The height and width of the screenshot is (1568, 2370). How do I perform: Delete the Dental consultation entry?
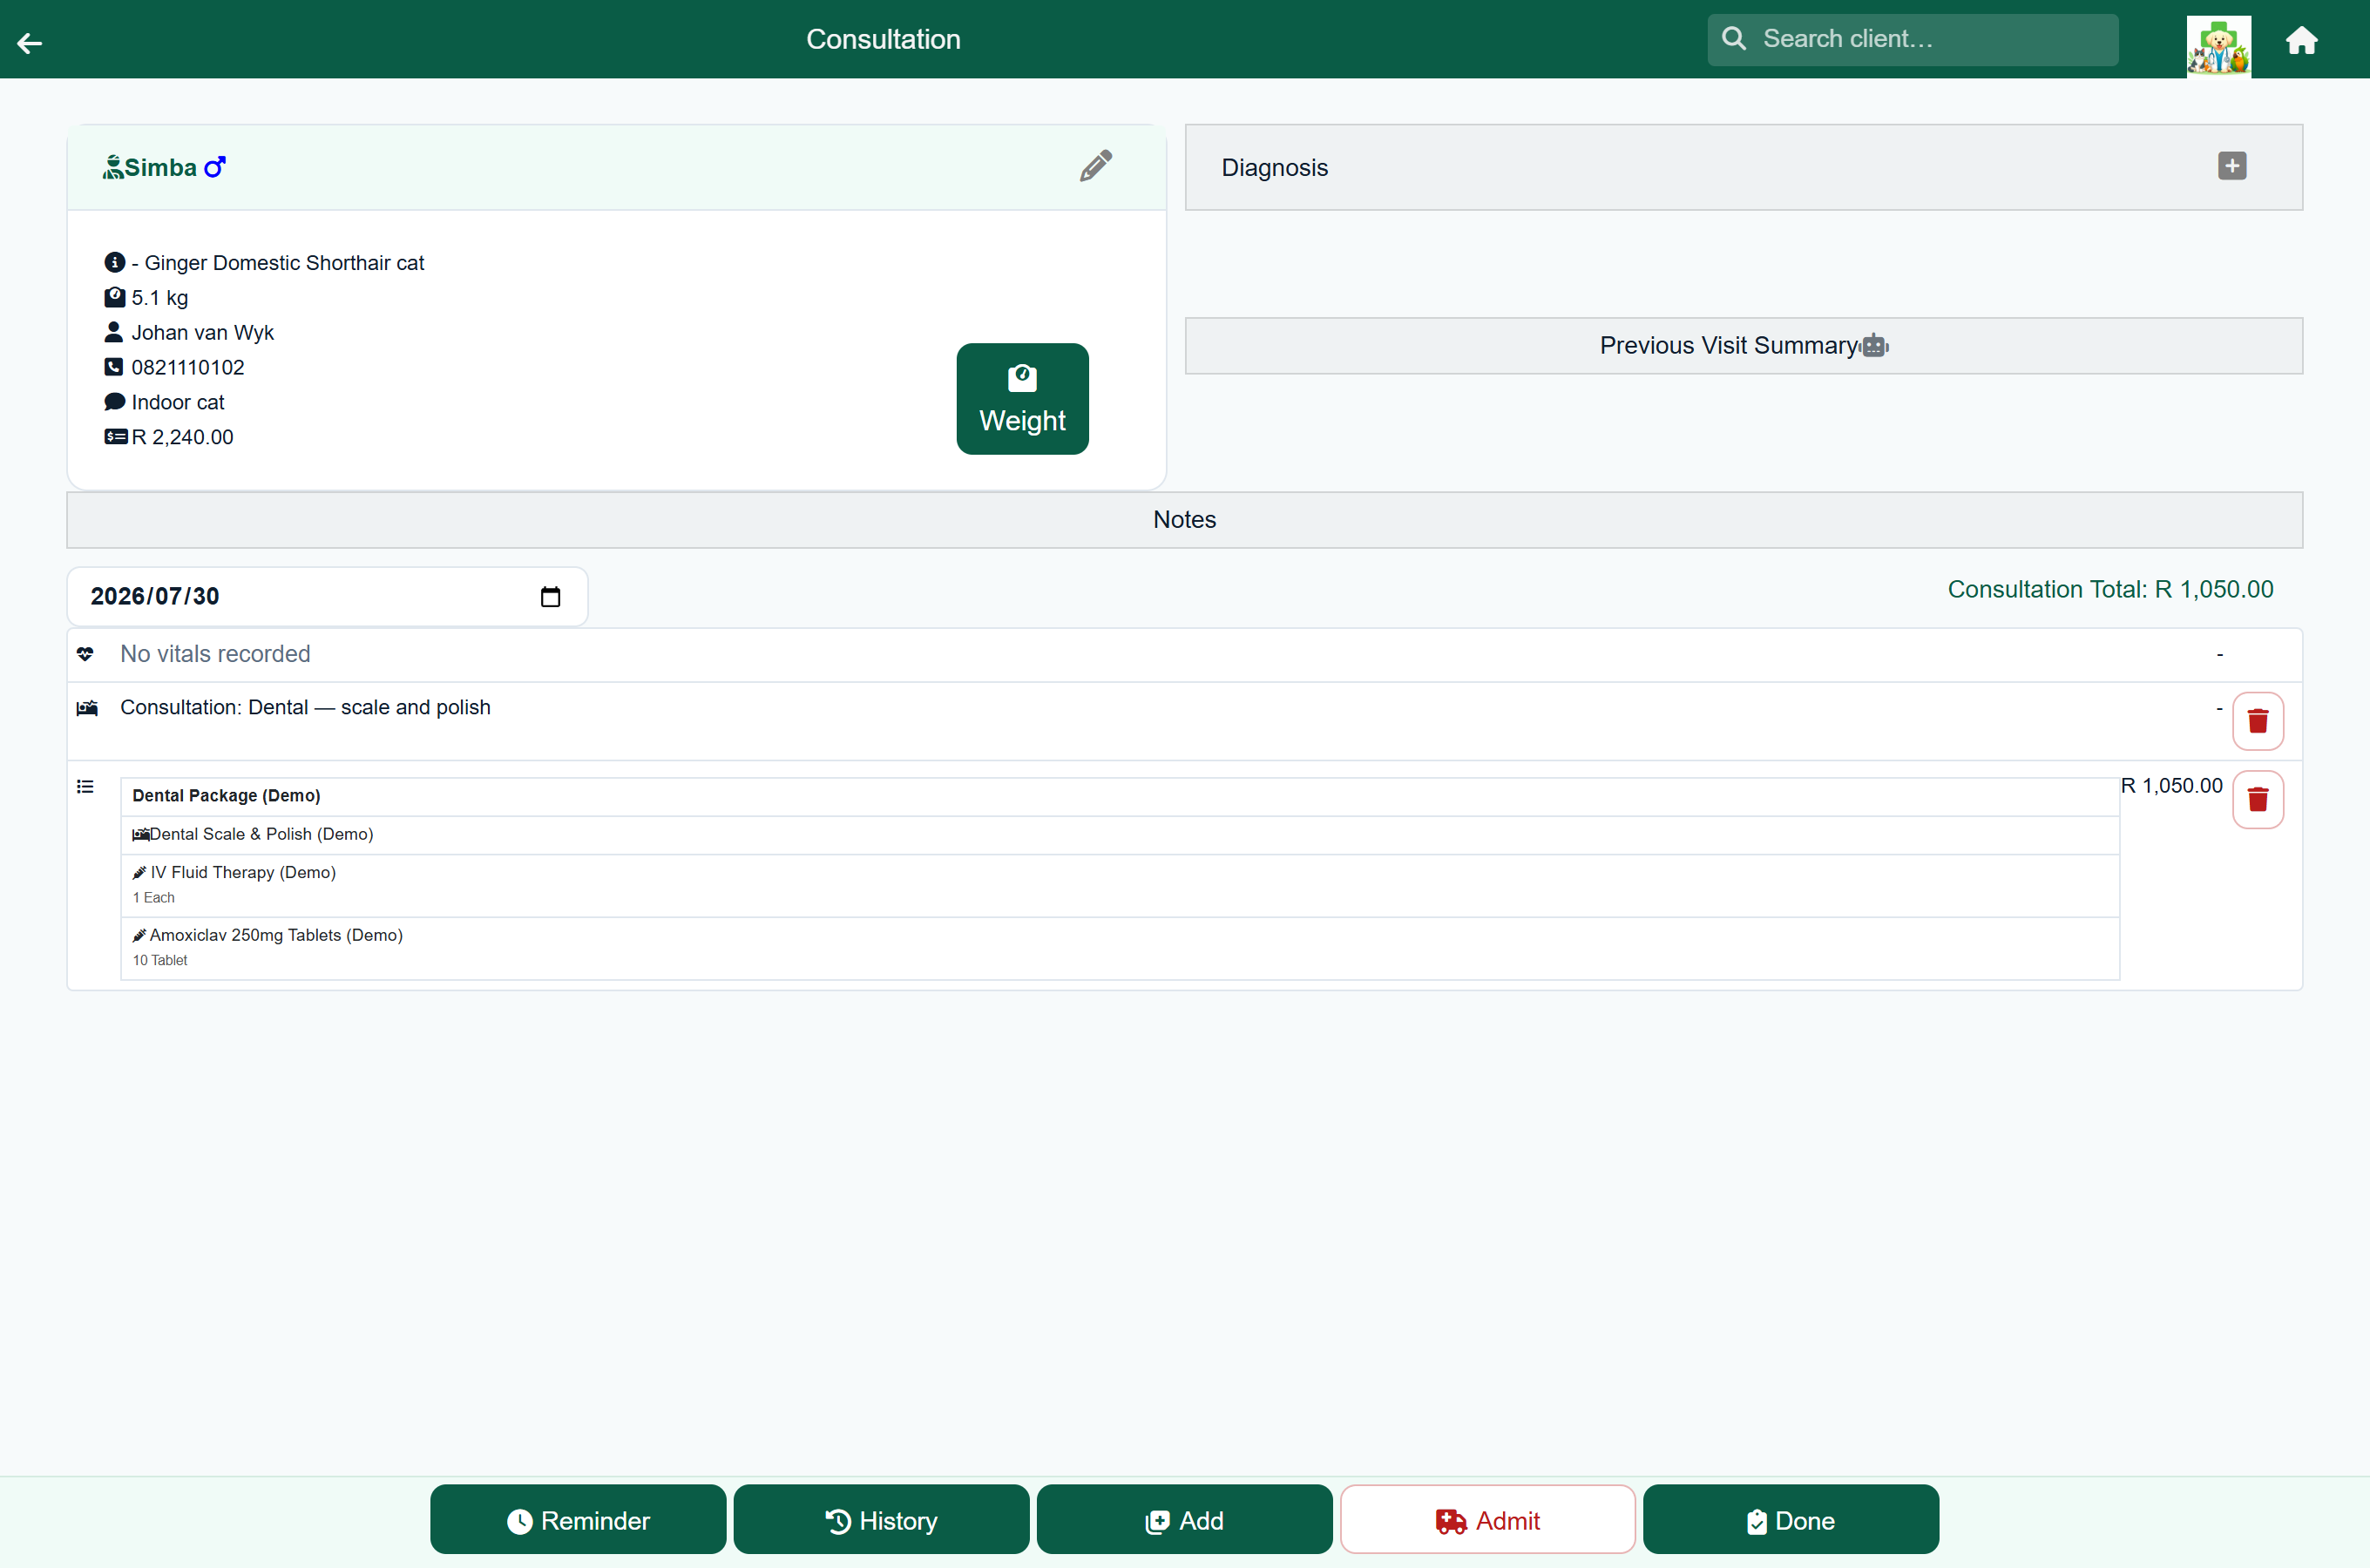pyautogui.click(x=2258, y=721)
